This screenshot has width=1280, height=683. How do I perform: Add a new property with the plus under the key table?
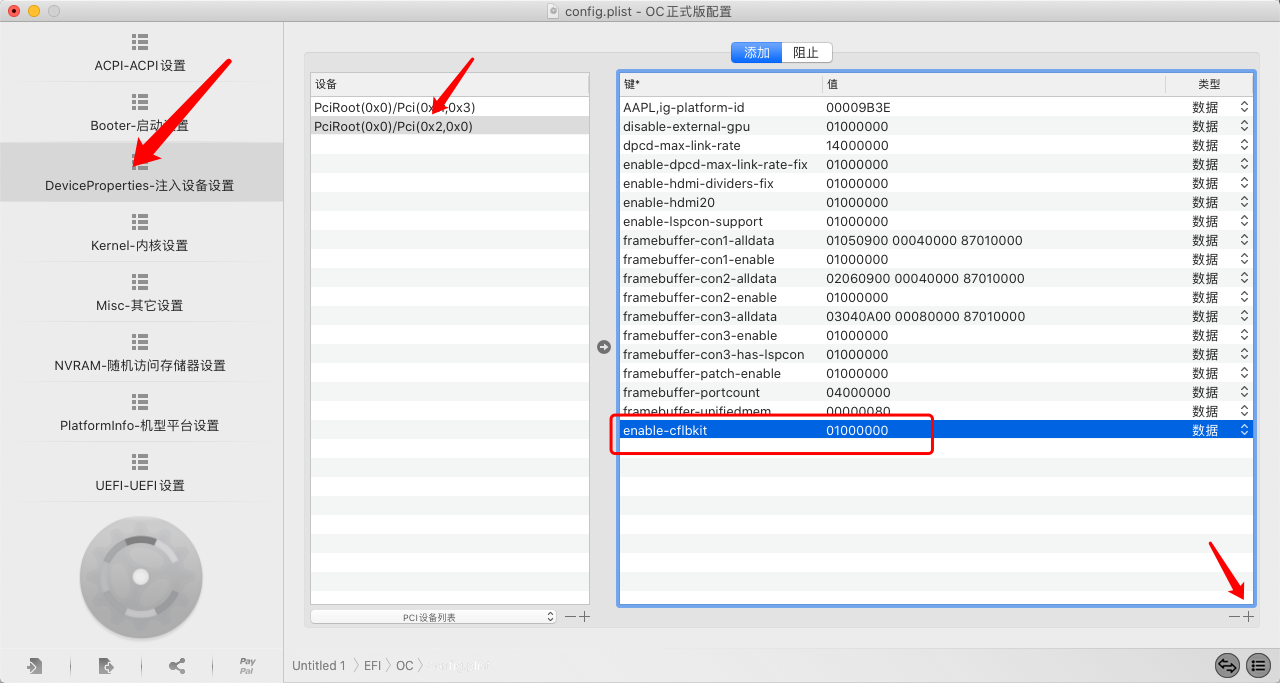coord(1248,617)
